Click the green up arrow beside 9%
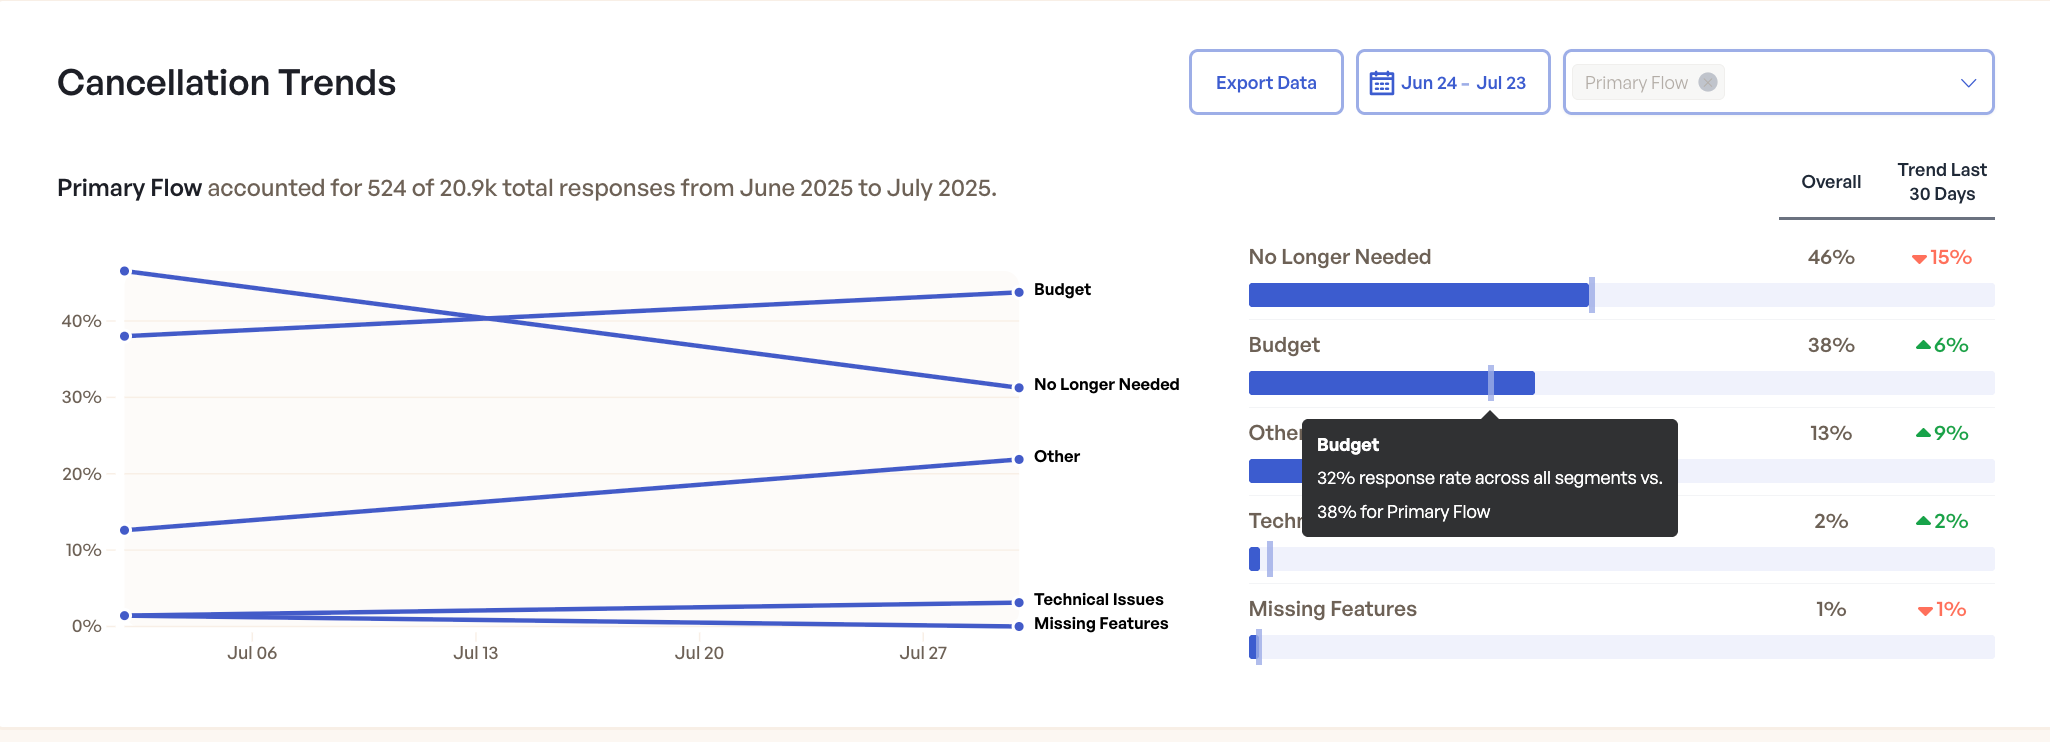This screenshot has width=2050, height=742. 1922,433
